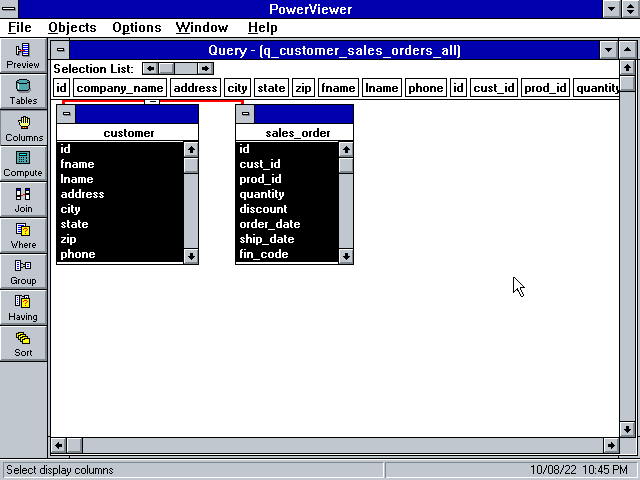Click quantity in the Selection List
Screen dimensions: 640x480
(597, 88)
